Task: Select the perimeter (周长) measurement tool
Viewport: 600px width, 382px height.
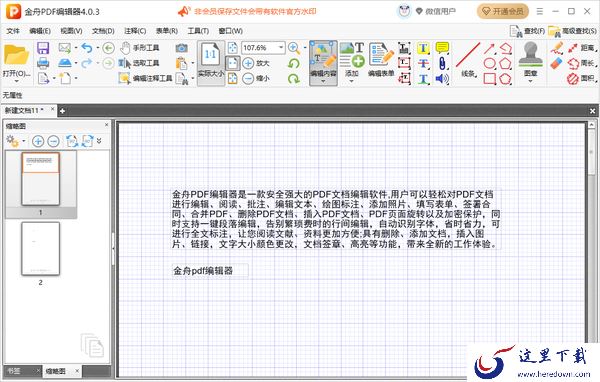Action: point(582,63)
